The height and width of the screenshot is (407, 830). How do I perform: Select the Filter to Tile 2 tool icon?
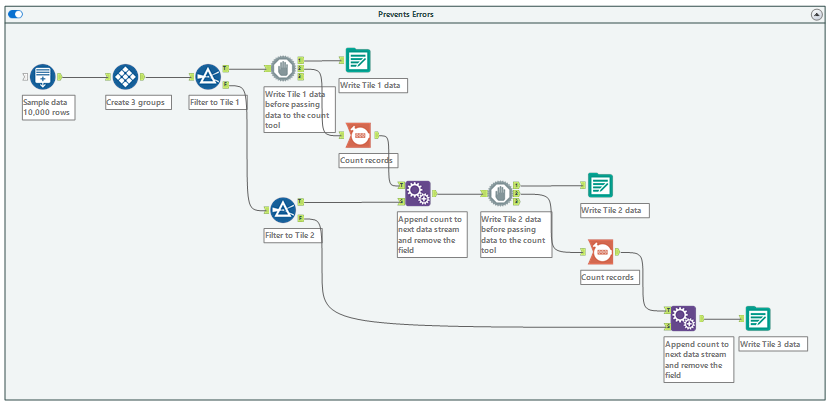(x=283, y=210)
